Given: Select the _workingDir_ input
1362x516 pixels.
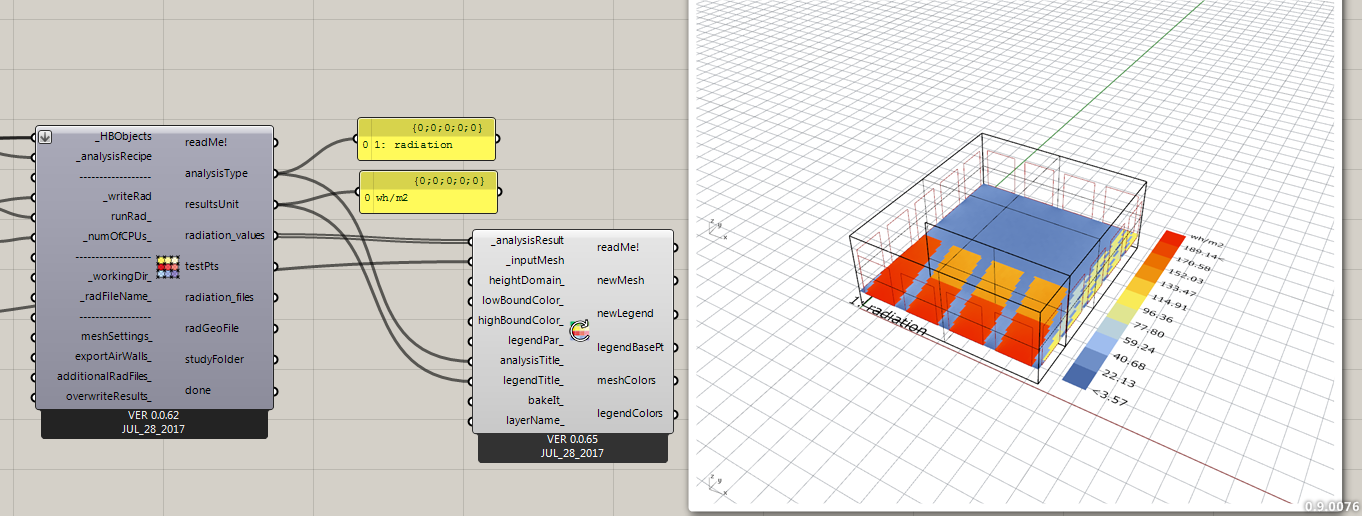Looking at the screenshot, I should [119, 277].
